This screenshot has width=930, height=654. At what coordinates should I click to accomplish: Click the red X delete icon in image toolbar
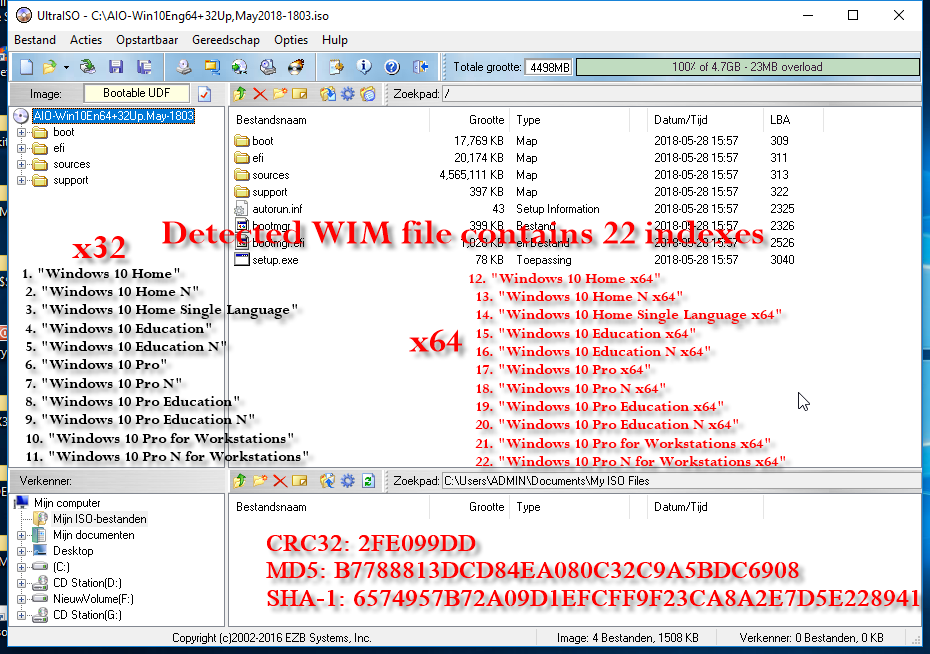pos(260,94)
